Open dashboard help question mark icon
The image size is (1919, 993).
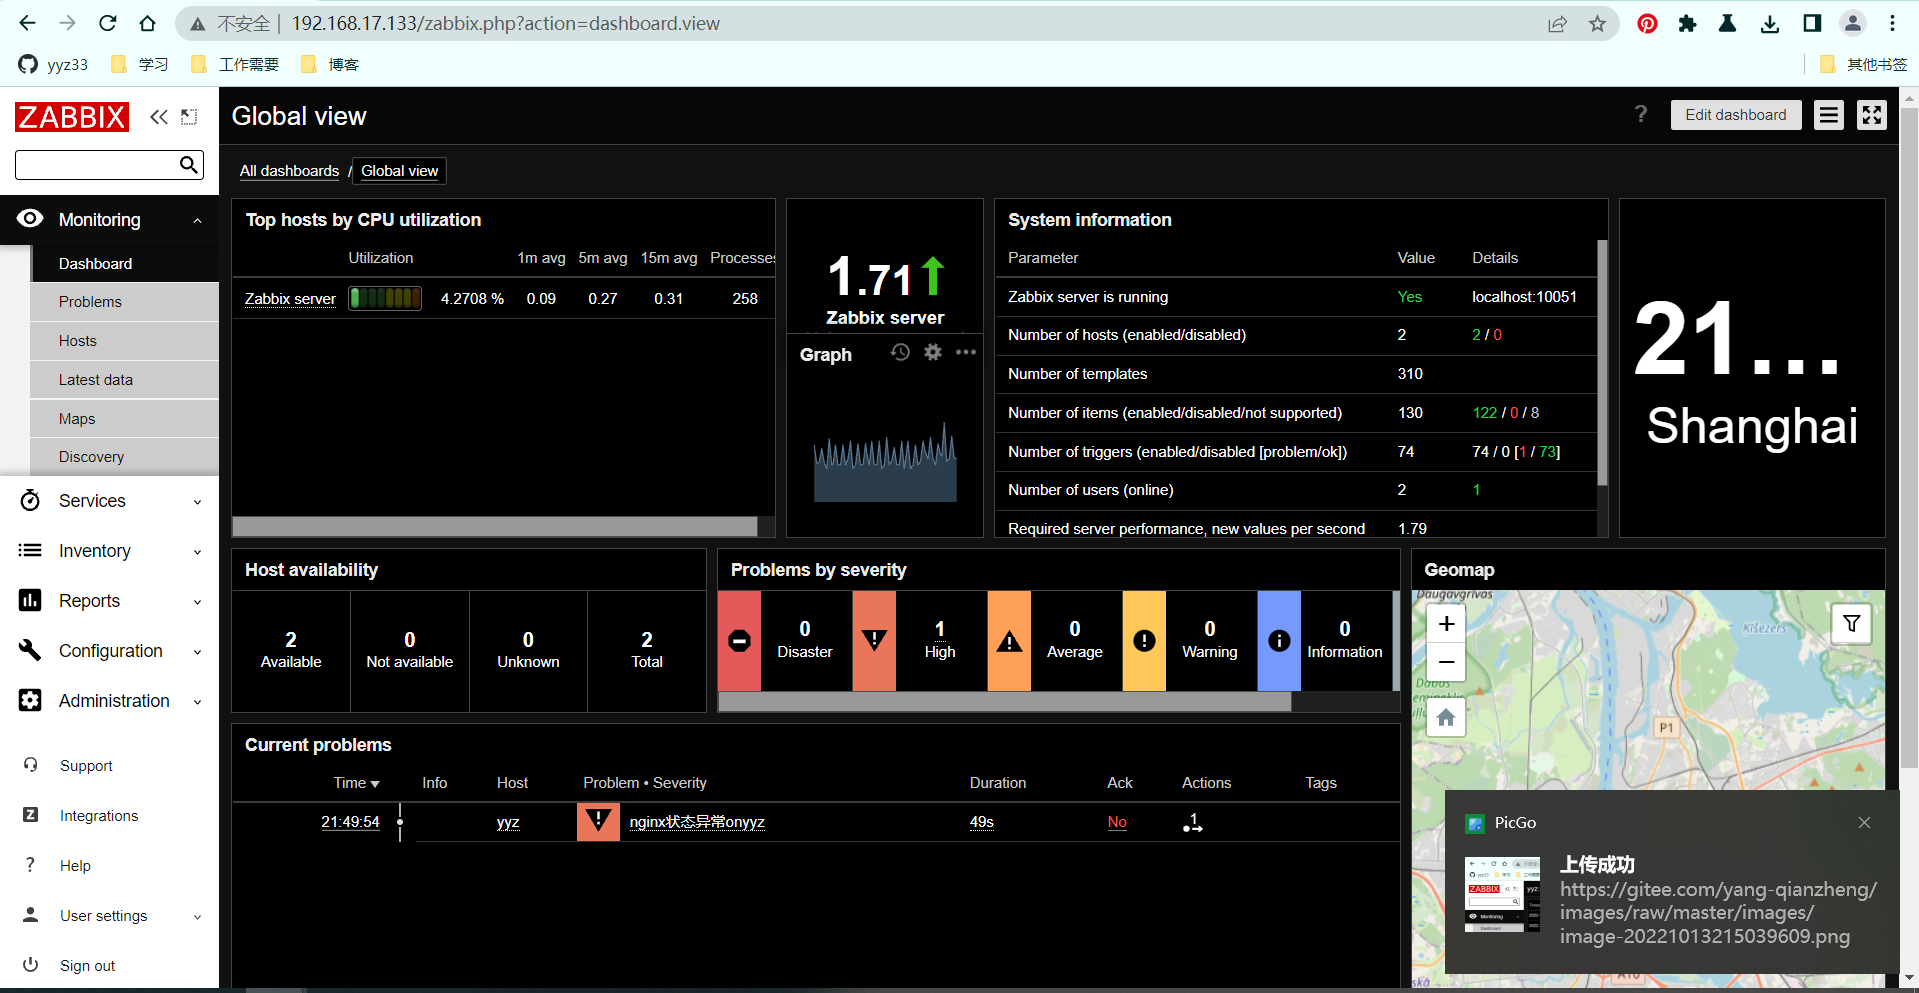pos(1640,114)
